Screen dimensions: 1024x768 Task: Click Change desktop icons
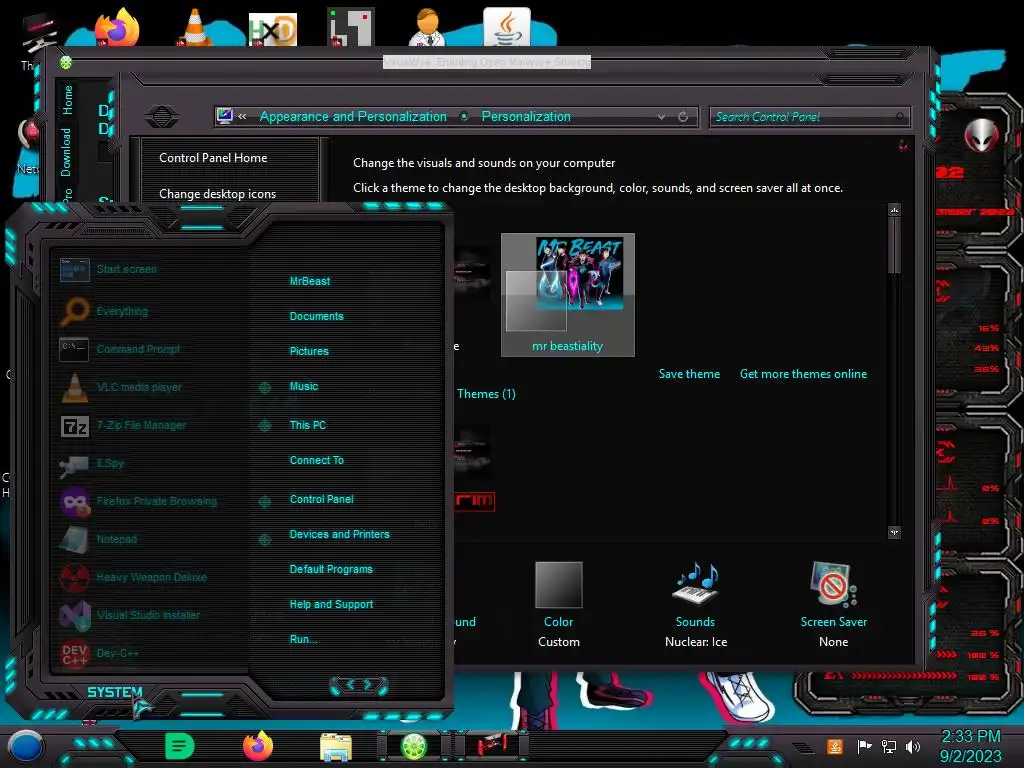click(217, 194)
